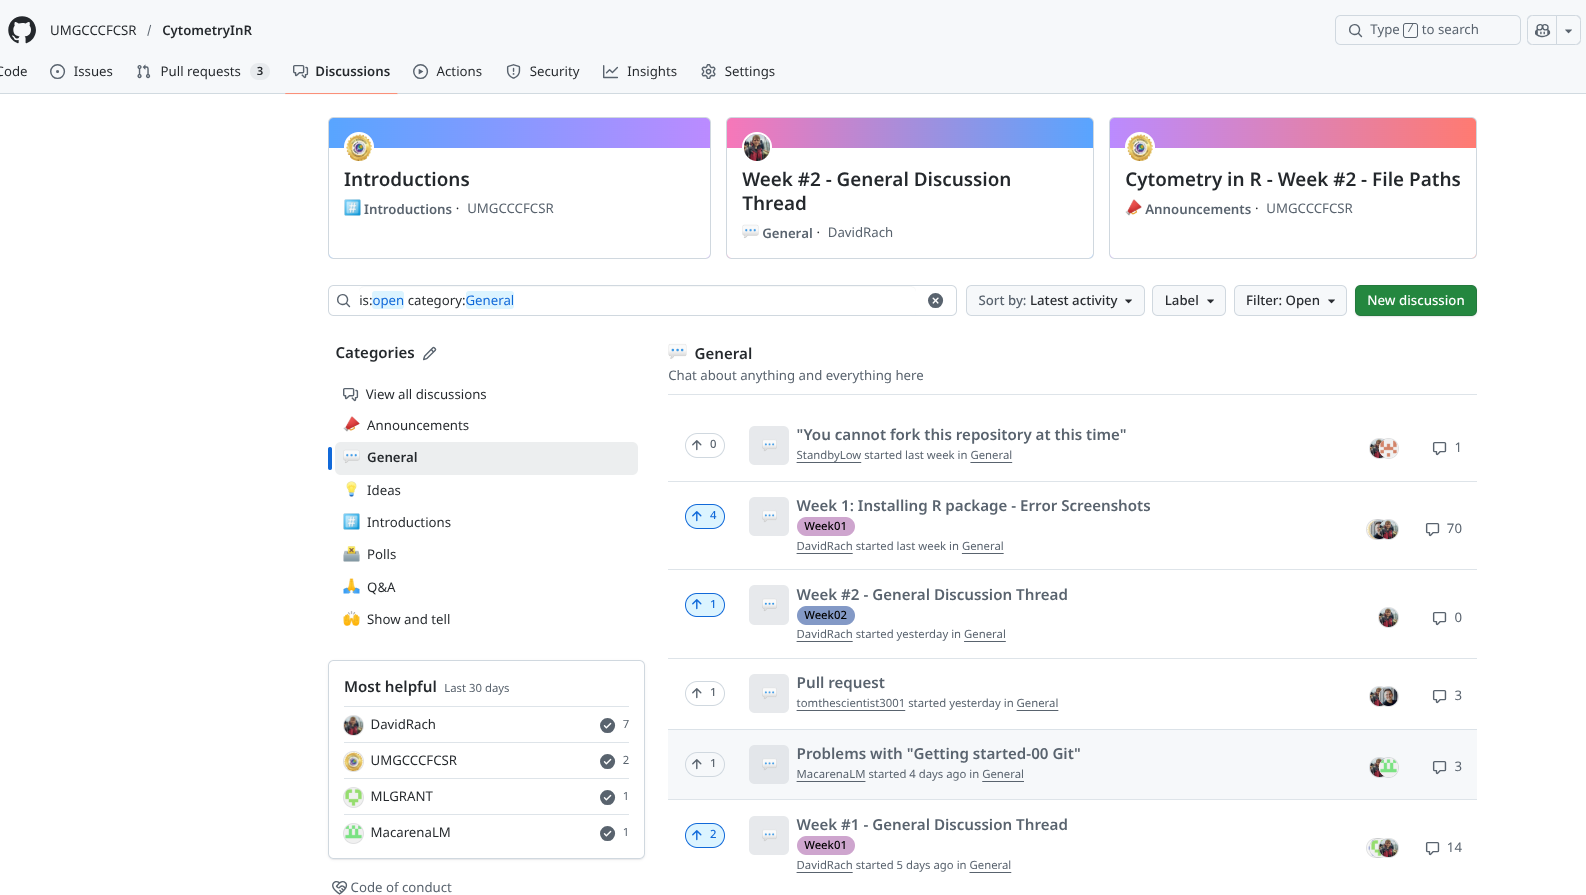Viewport: 1586px width, 895px height.
Task: Click the New discussion button
Action: click(x=1415, y=301)
